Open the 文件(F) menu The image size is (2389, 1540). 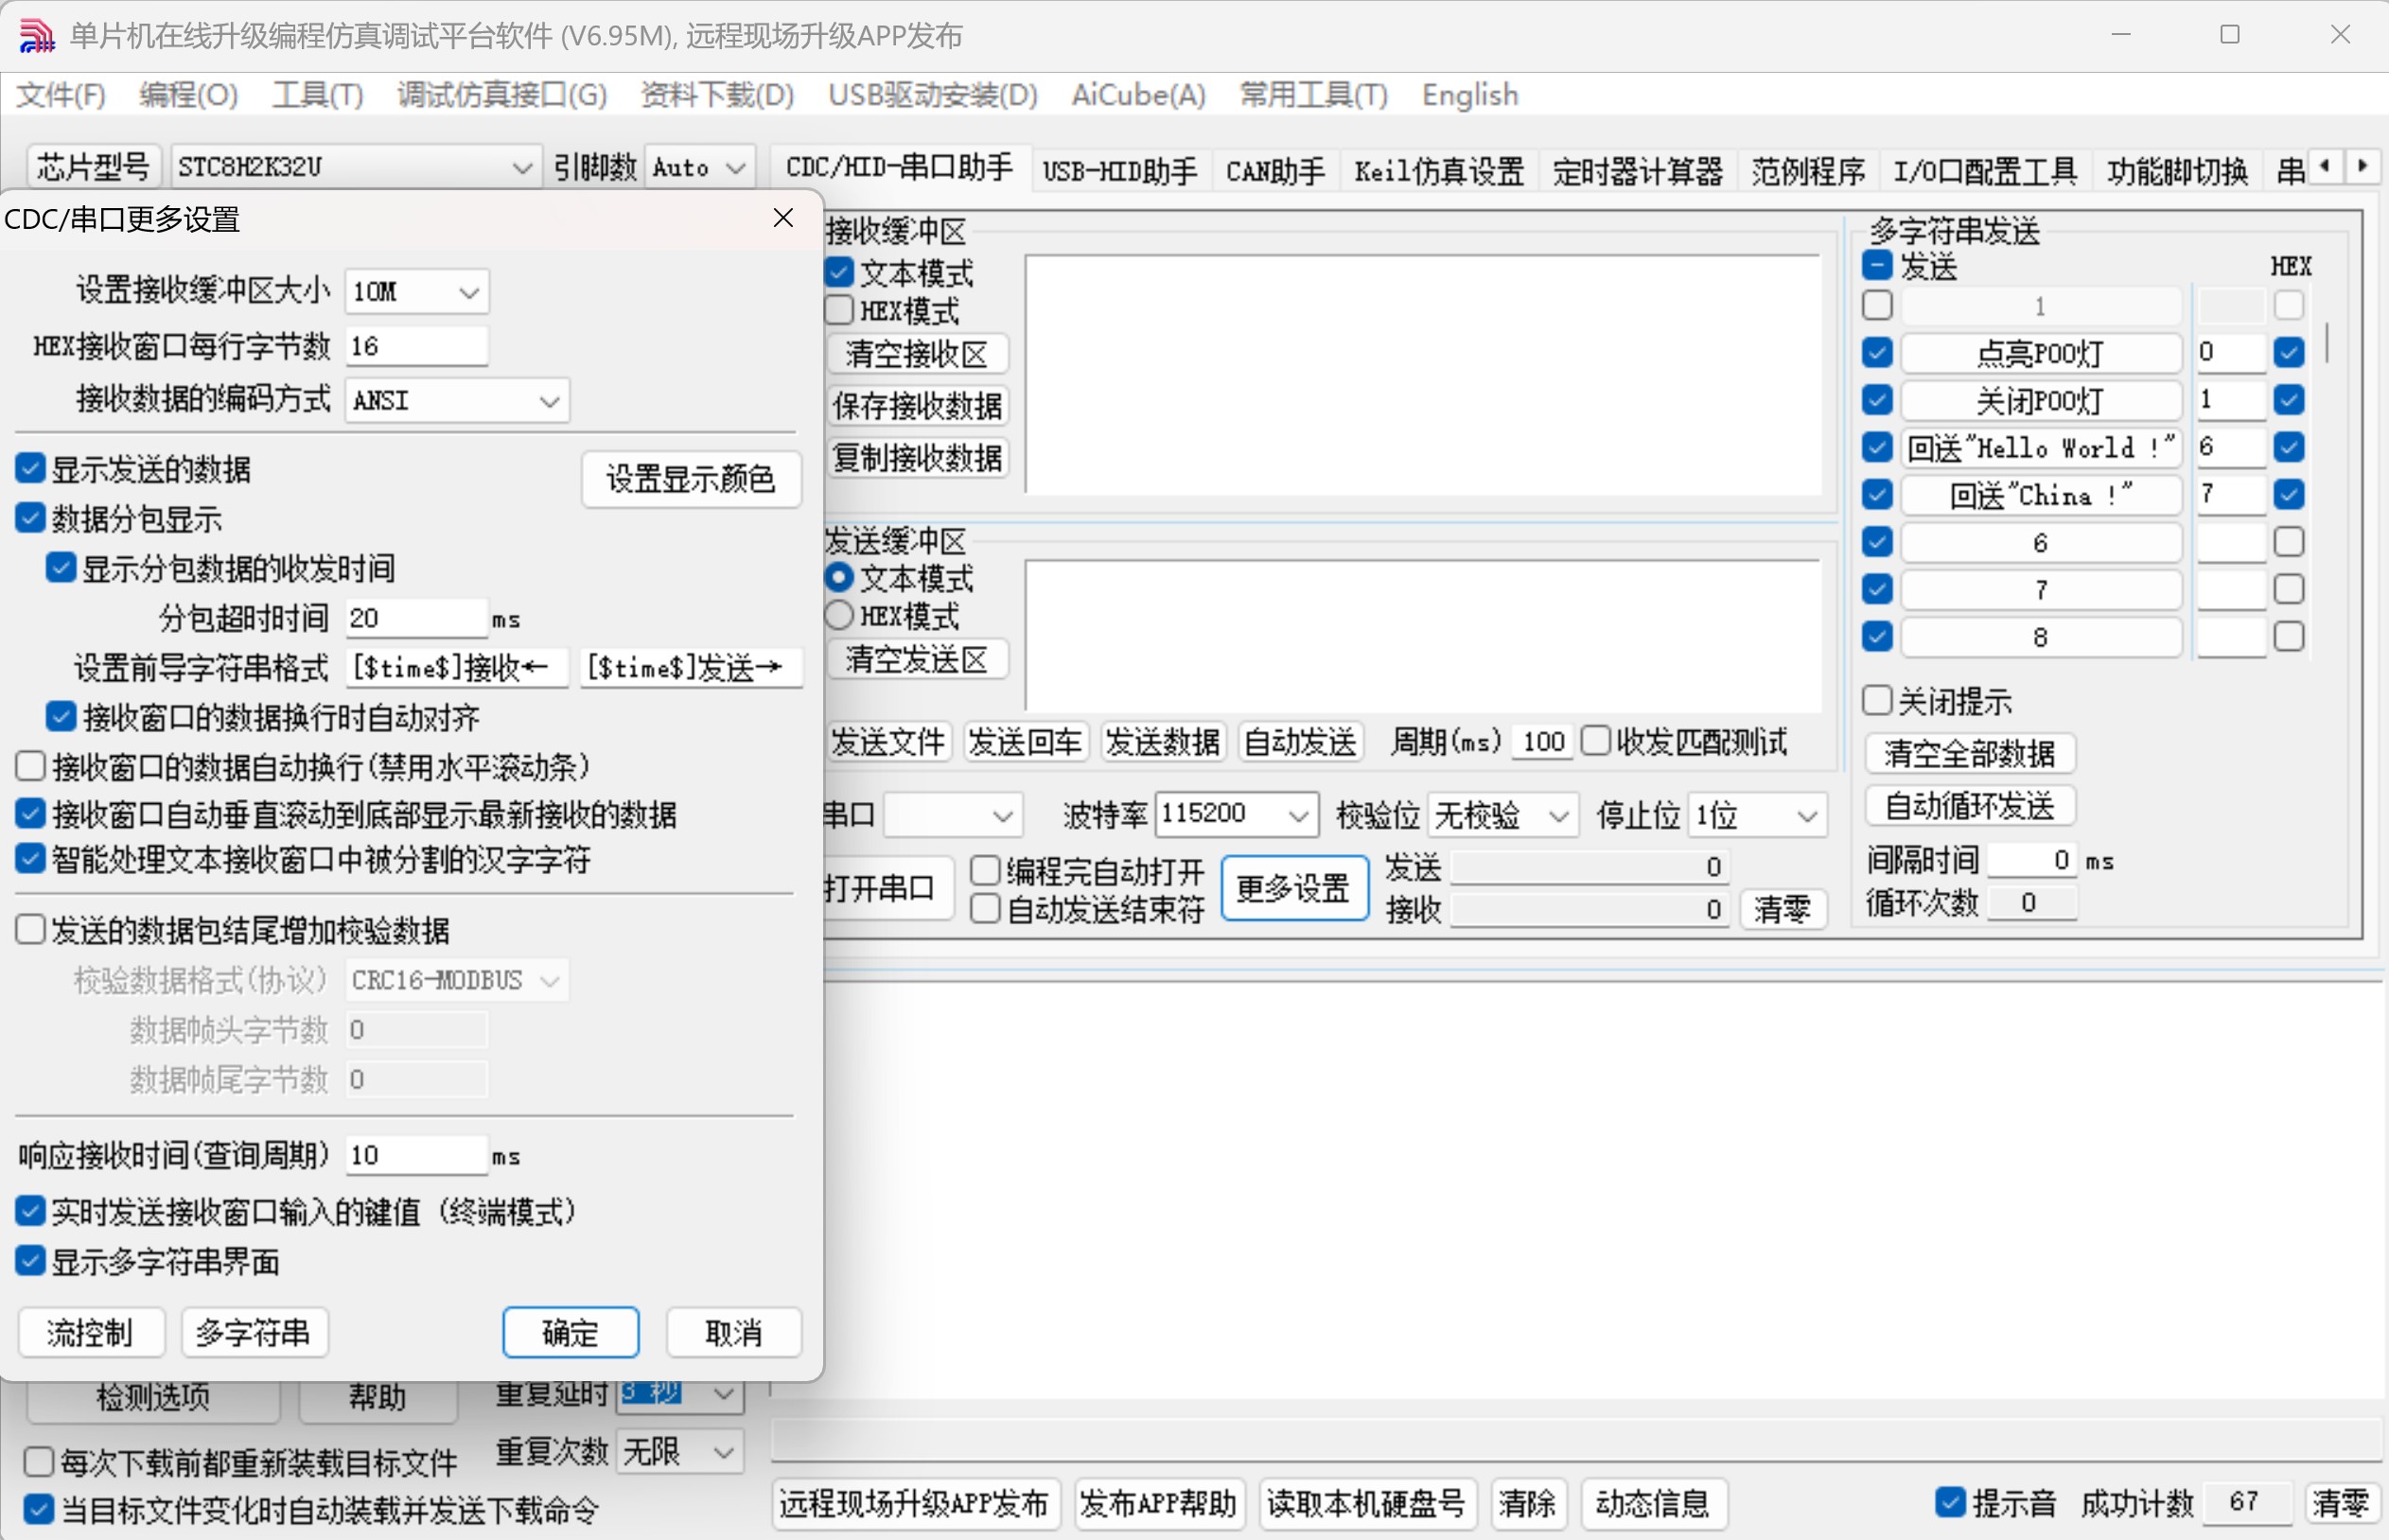[61, 95]
